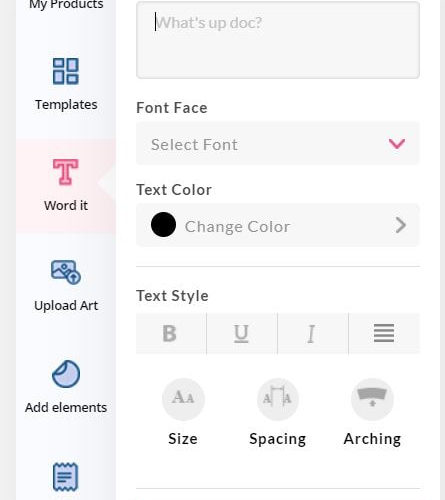Screen dimensions: 445x500
Task: Click the What's up doc text field
Action: click(x=278, y=40)
